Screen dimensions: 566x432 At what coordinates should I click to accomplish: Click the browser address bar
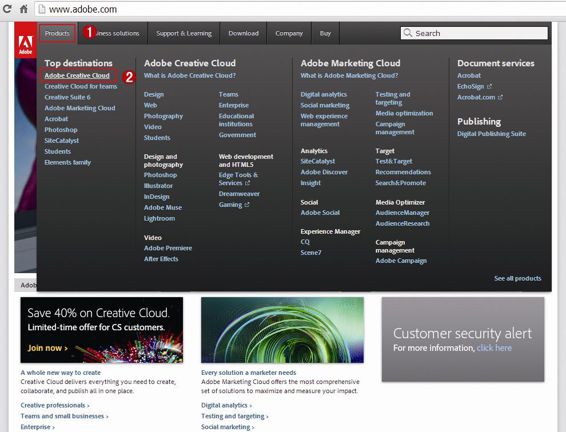tap(300, 9)
